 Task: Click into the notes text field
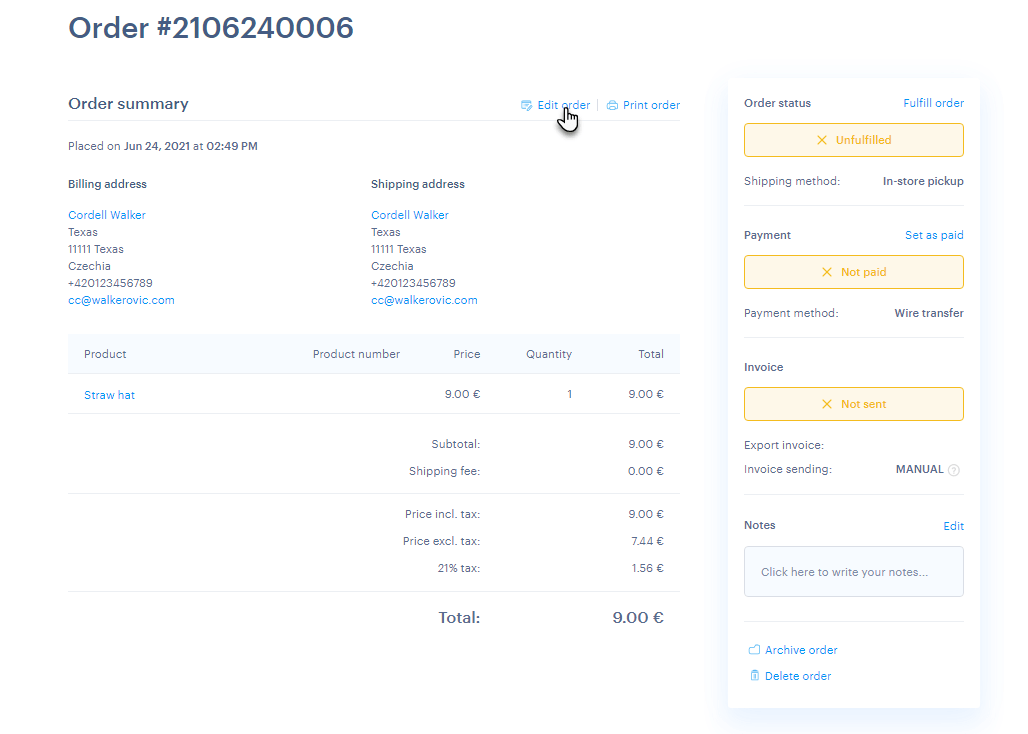pyautogui.click(x=853, y=572)
